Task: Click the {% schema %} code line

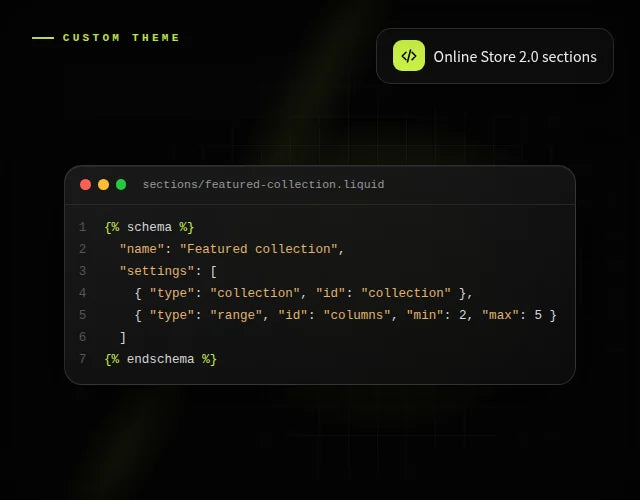Action: (149, 227)
